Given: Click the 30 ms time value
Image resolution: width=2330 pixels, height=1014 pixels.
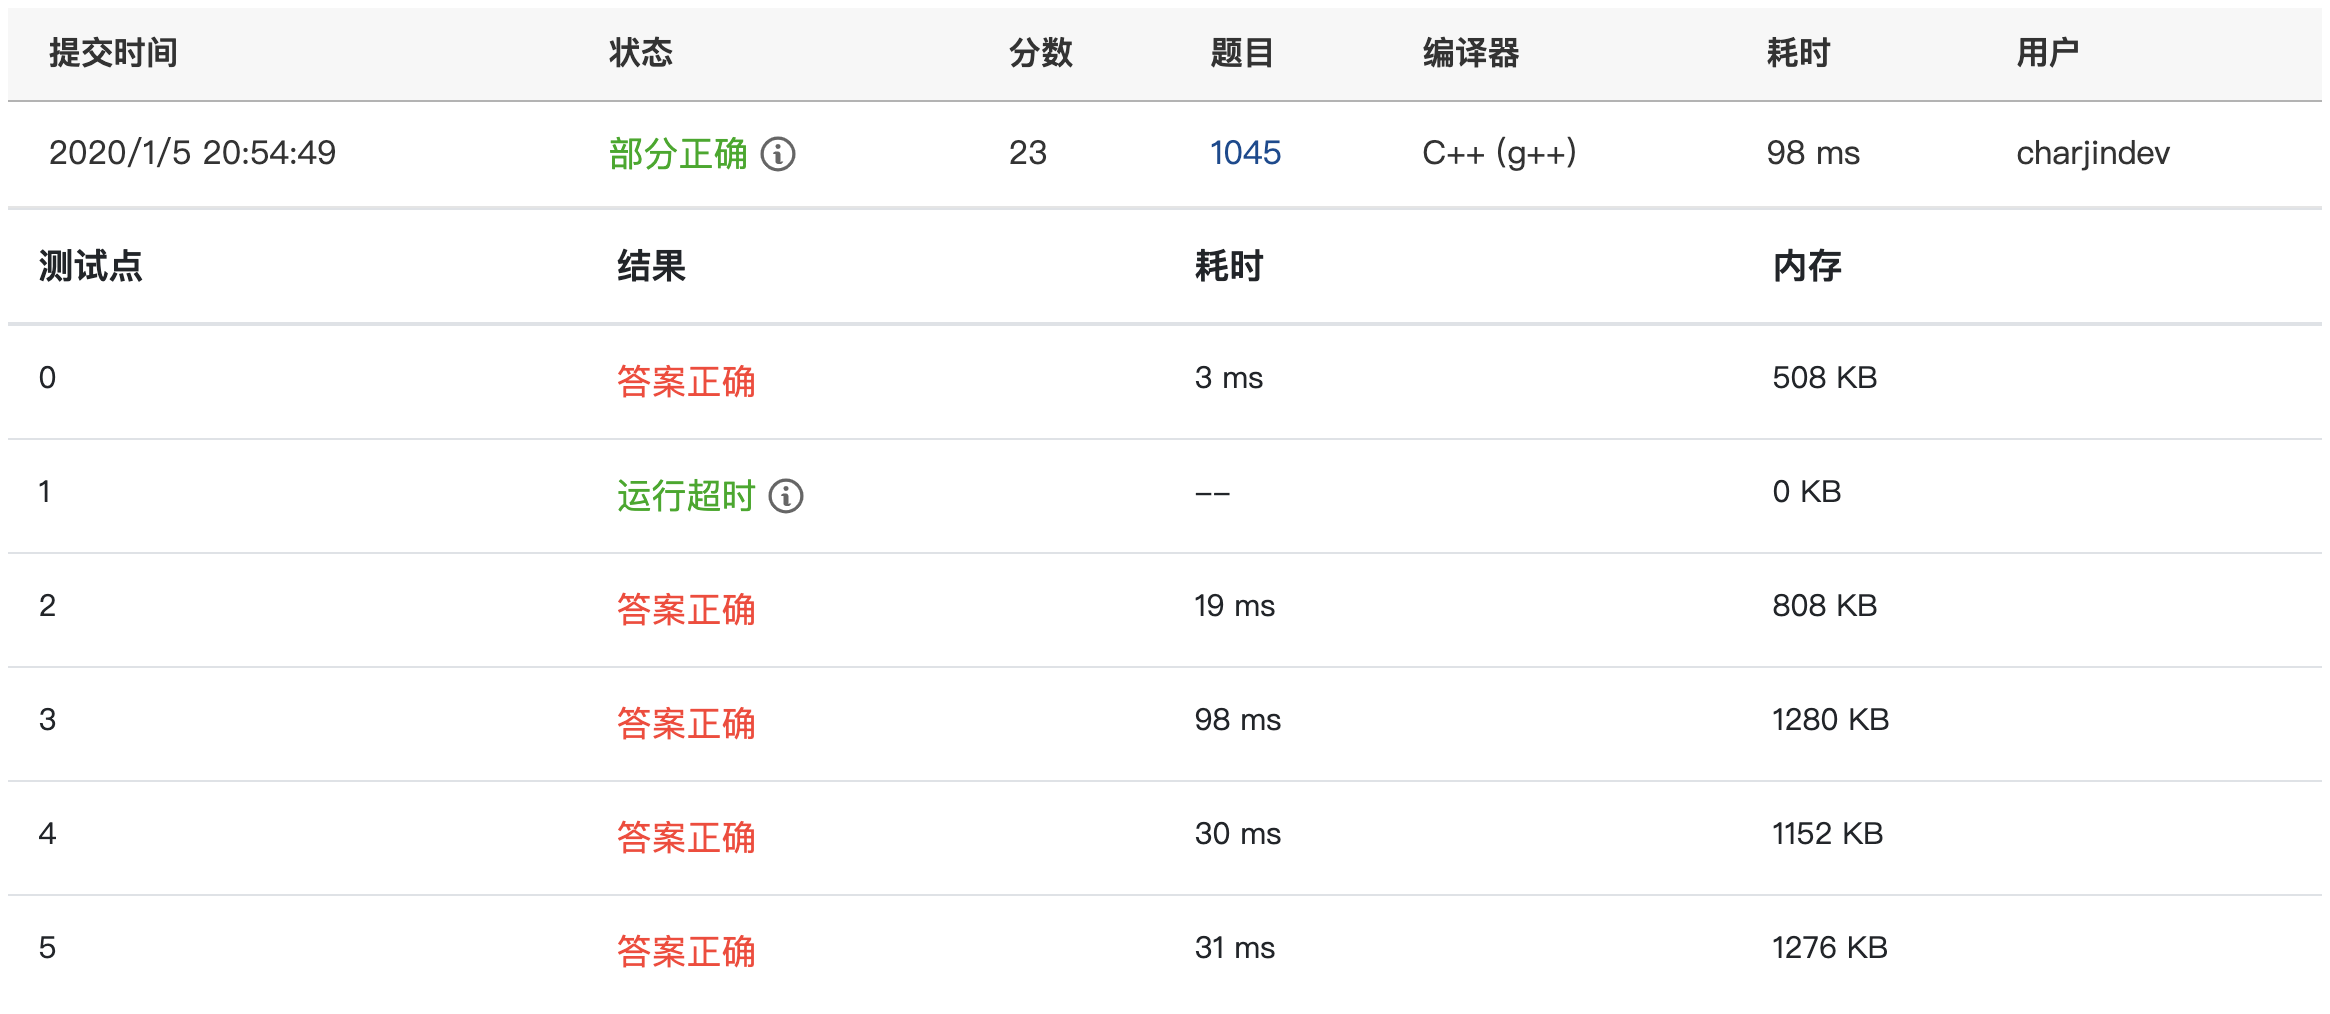Looking at the screenshot, I should coord(1238,834).
